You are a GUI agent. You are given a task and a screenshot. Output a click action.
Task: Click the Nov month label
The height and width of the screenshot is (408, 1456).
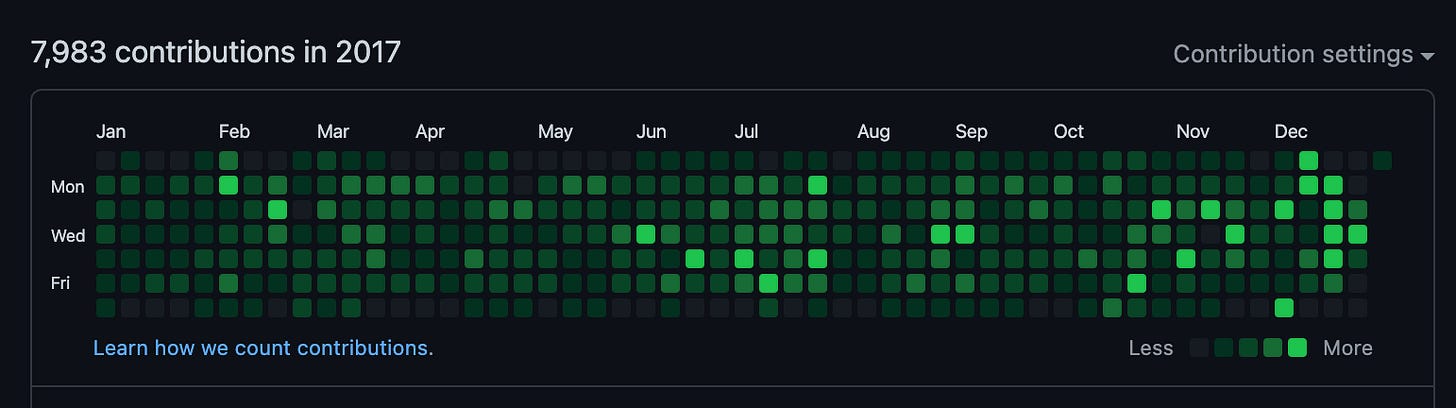click(x=1193, y=132)
